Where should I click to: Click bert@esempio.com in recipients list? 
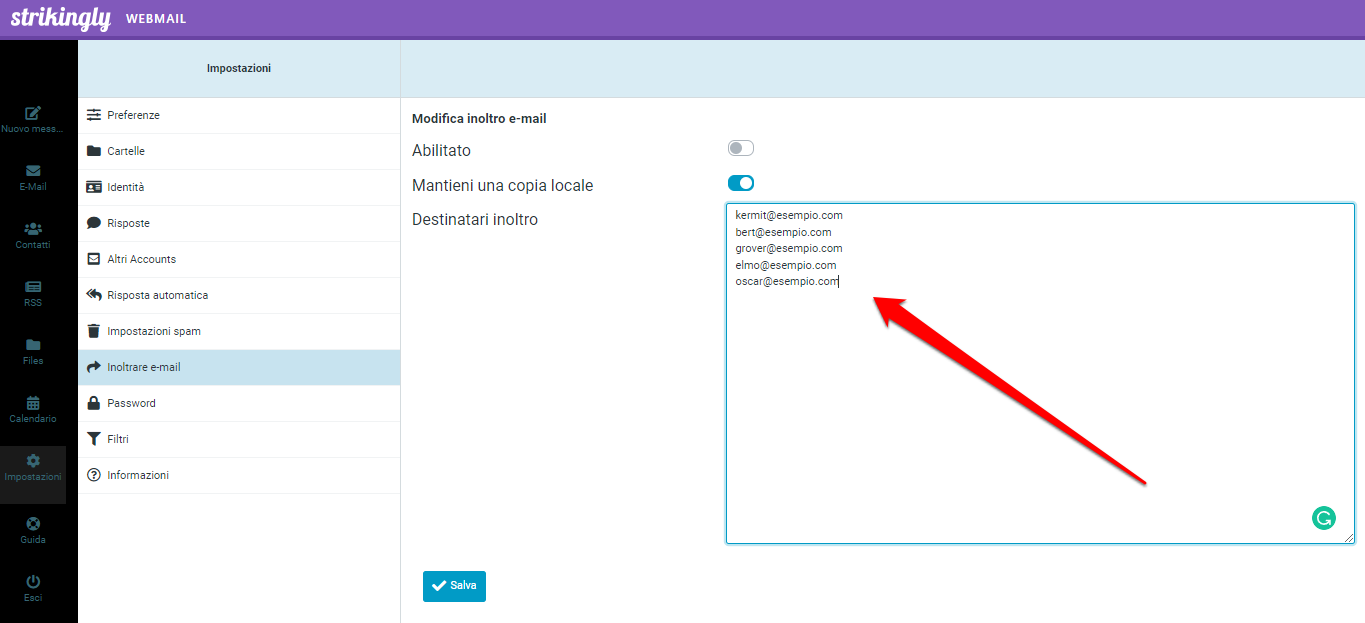pyautogui.click(x=783, y=232)
